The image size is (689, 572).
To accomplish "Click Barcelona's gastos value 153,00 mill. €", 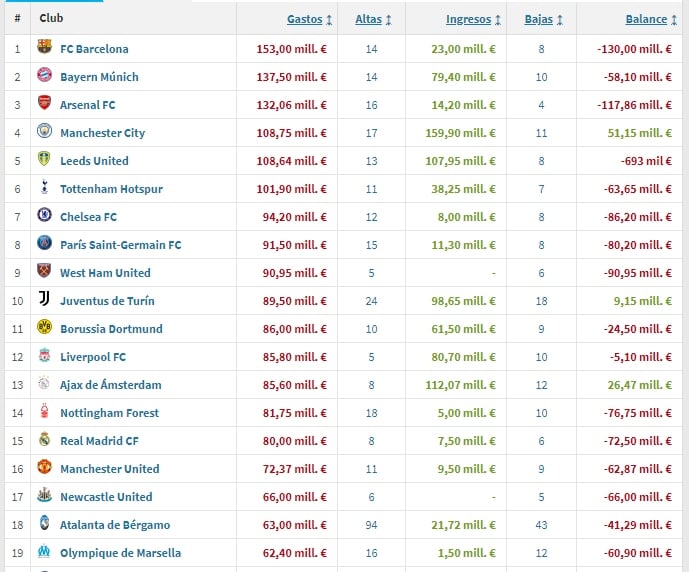I will pos(292,49).
